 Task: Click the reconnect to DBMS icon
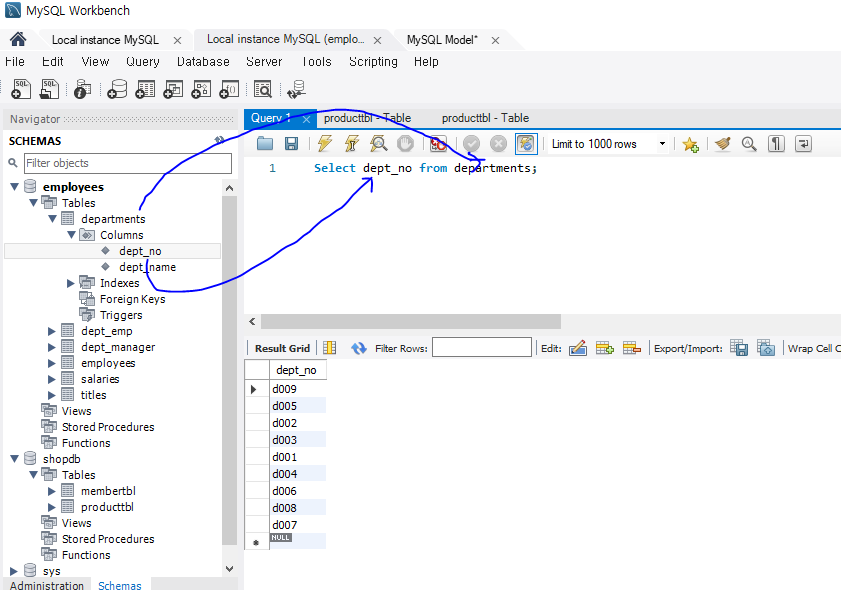296,90
